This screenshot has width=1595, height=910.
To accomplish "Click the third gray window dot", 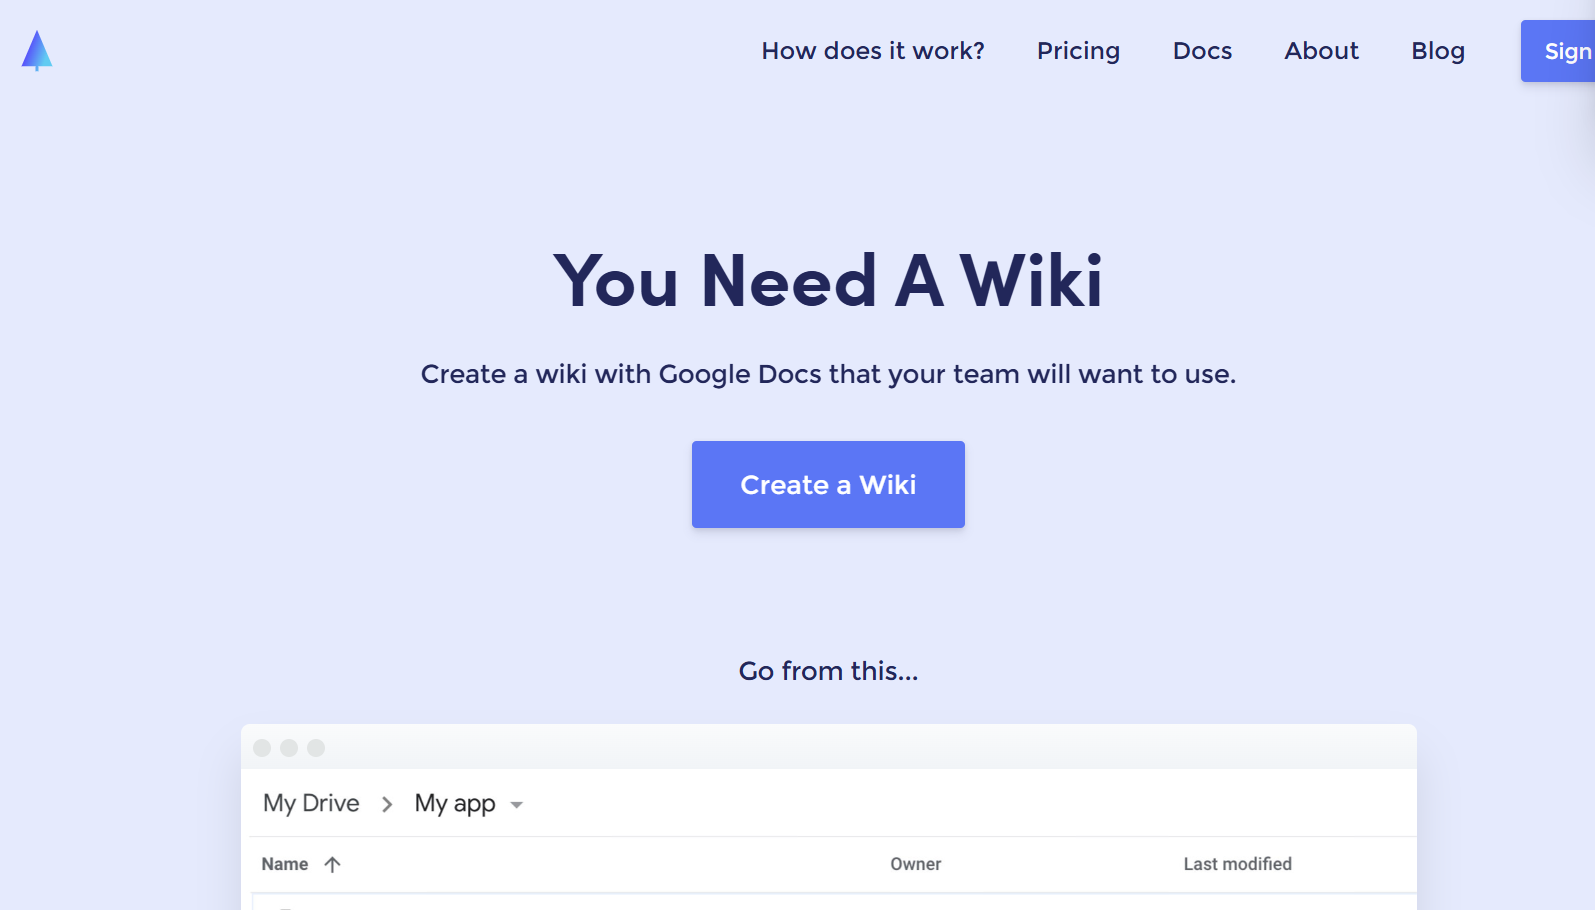I will point(316,748).
